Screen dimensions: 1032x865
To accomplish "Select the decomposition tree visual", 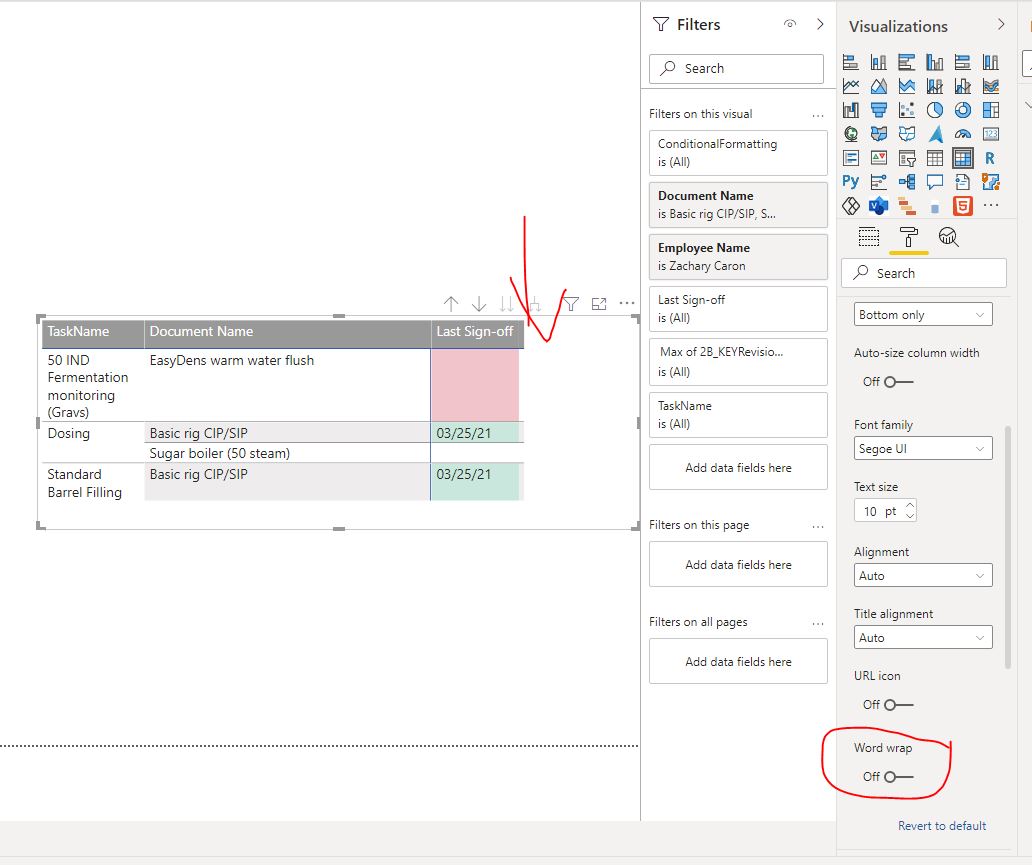I will (x=906, y=182).
